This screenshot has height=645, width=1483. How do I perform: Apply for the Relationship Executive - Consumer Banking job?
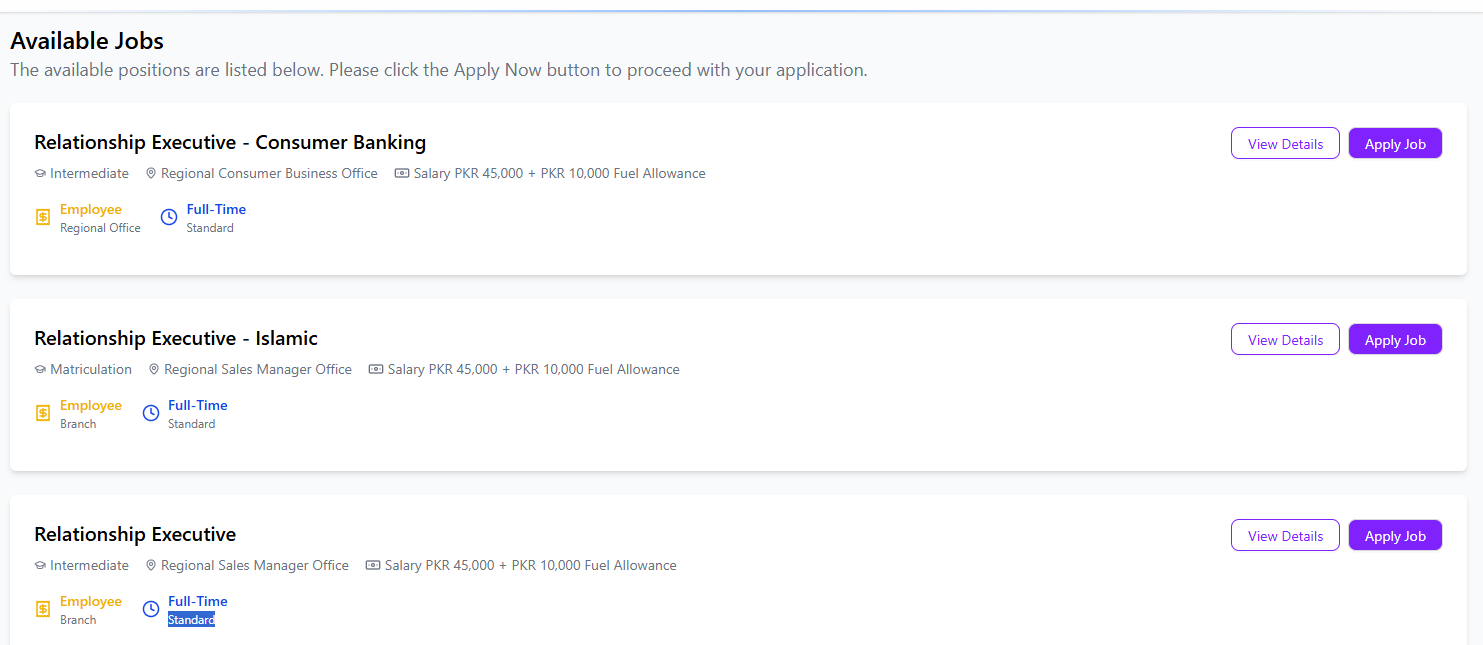(x=1395, y=144)
